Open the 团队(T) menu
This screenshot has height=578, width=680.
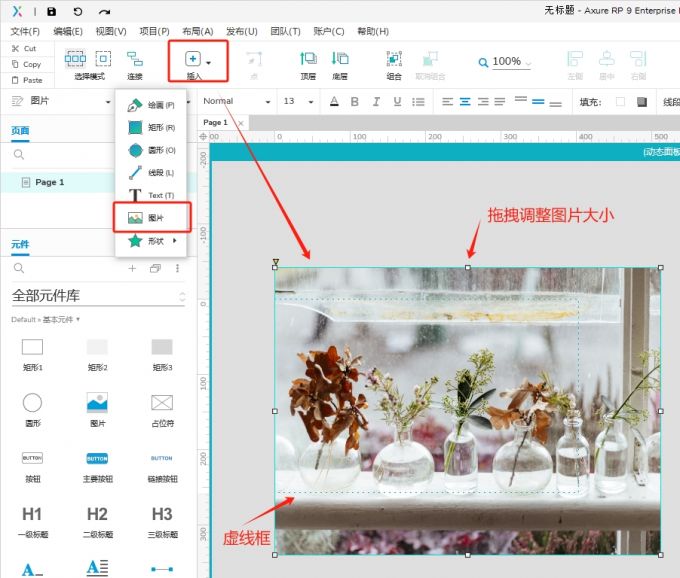click(x=285, y=31)
